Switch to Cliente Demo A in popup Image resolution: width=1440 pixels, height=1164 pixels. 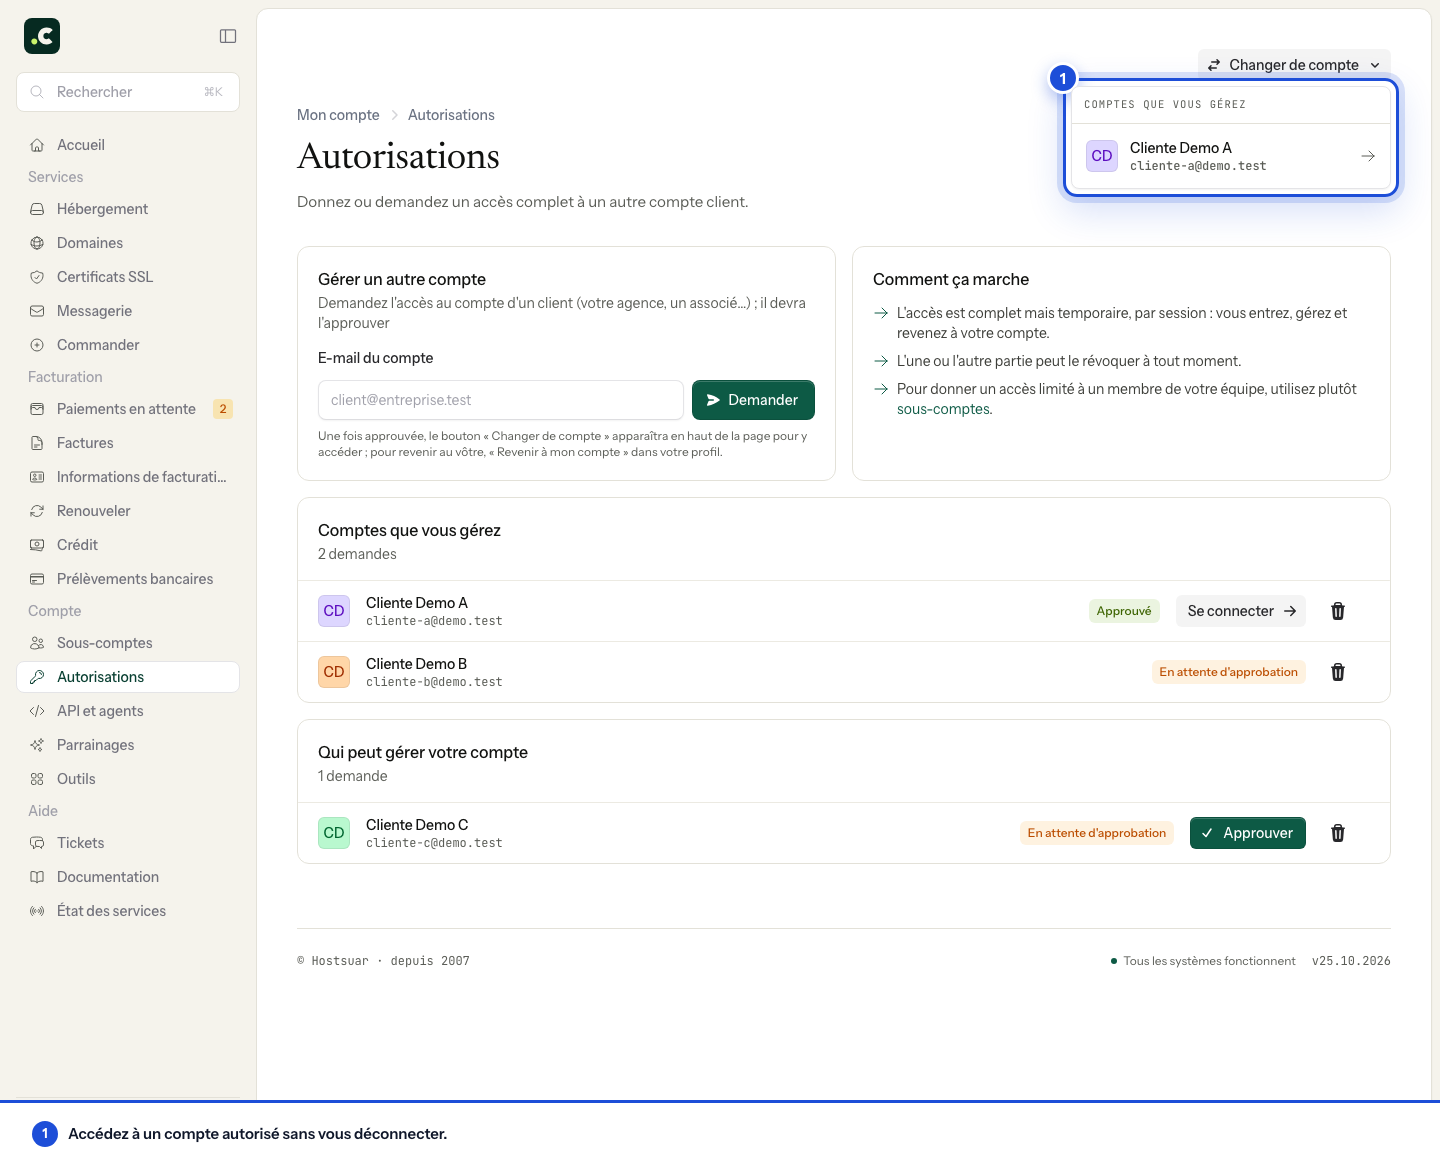1231,156
